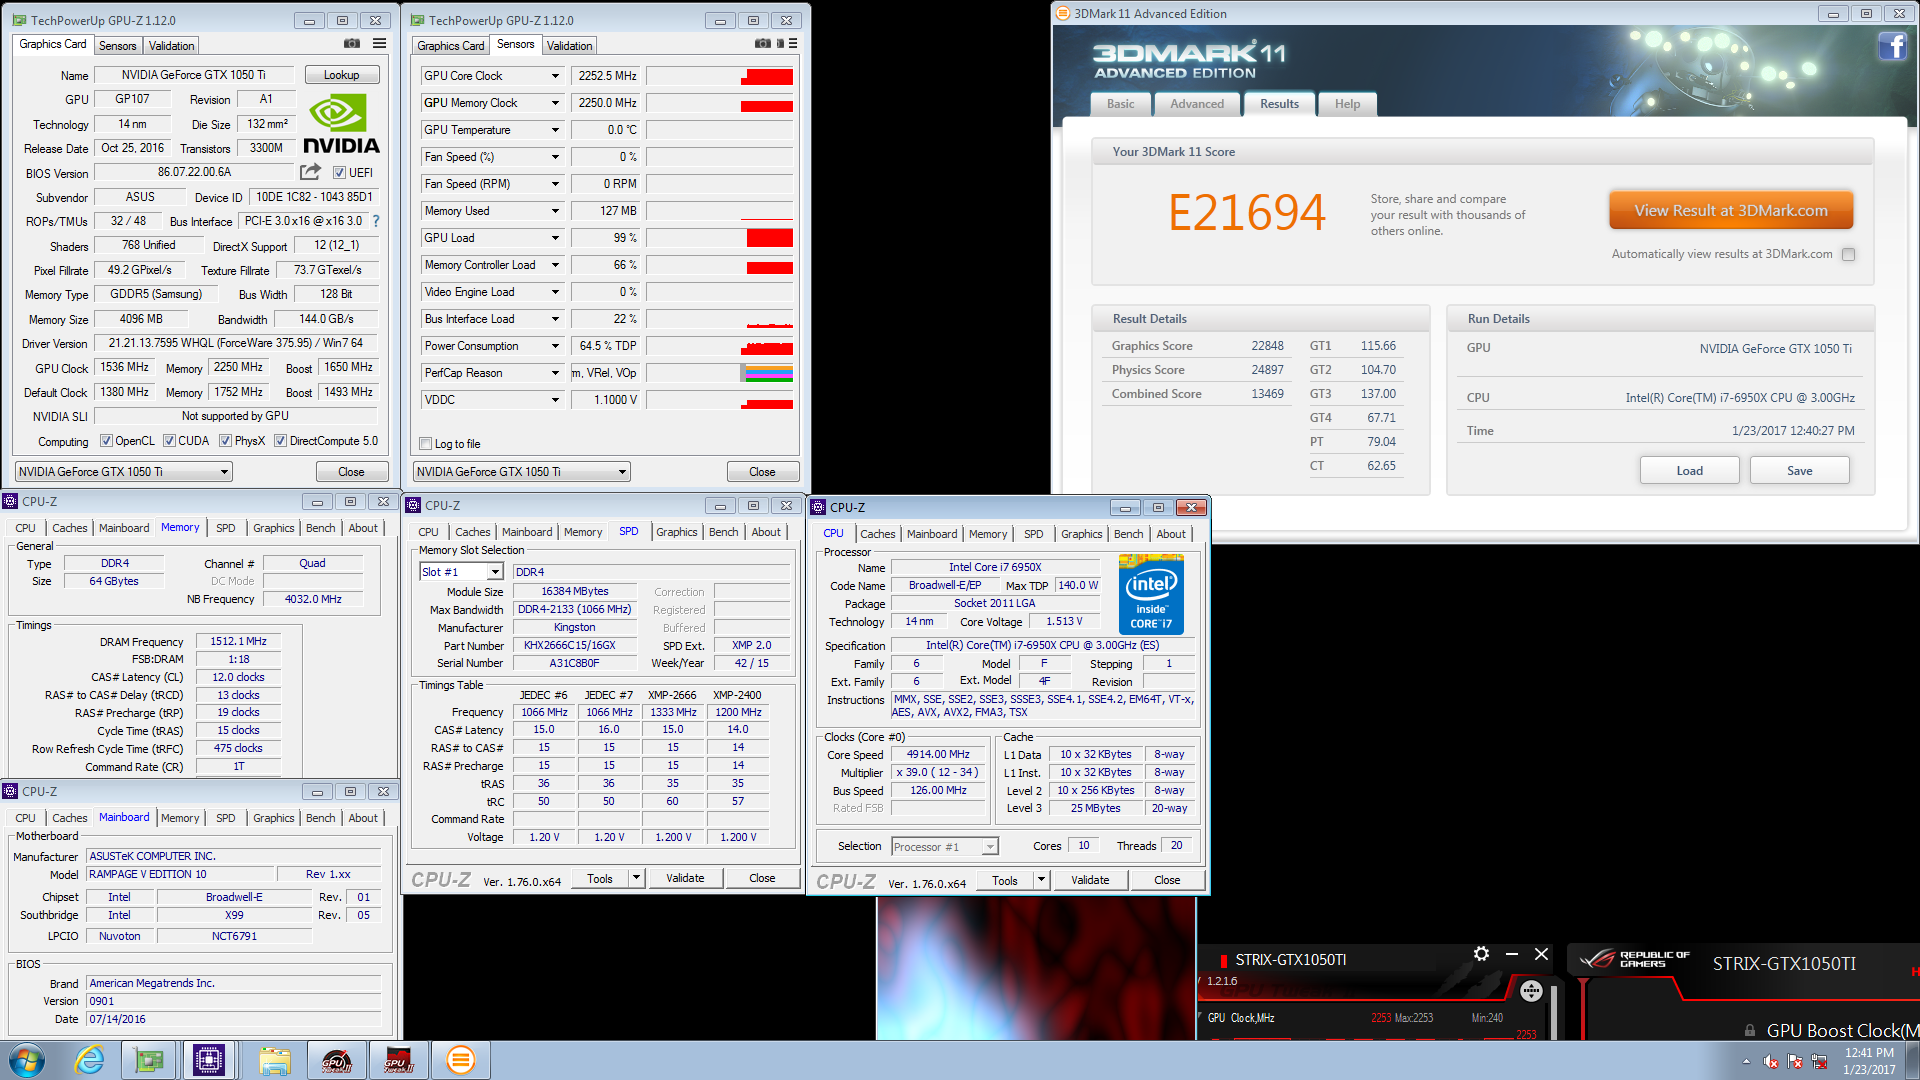Screen dimensions: 1920x1080
Task: Switch to the 3DMark Basic tab
Action: (1120, 104)
